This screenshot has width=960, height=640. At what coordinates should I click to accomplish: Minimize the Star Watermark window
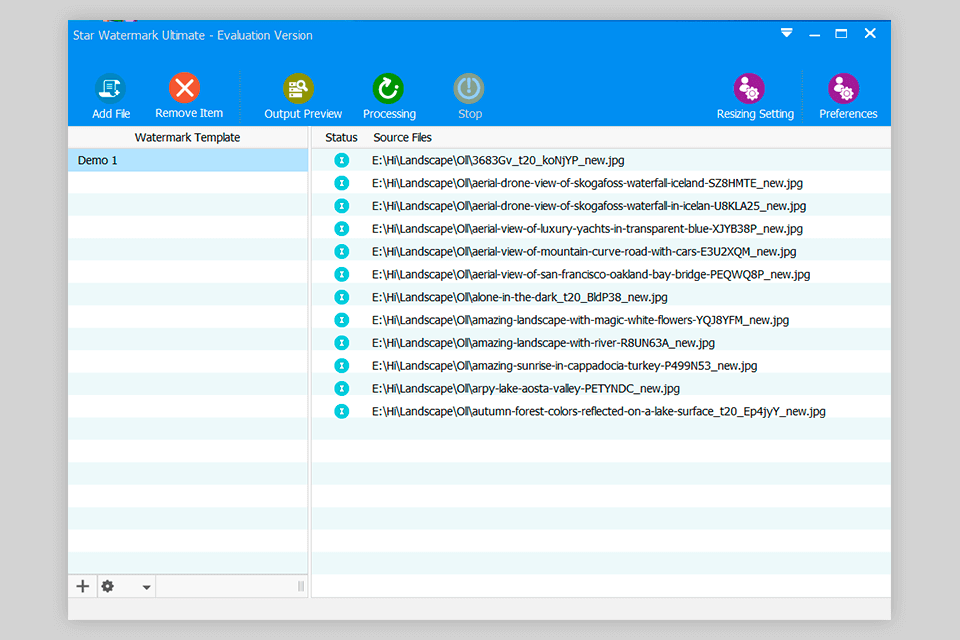(x=814, y=35)
